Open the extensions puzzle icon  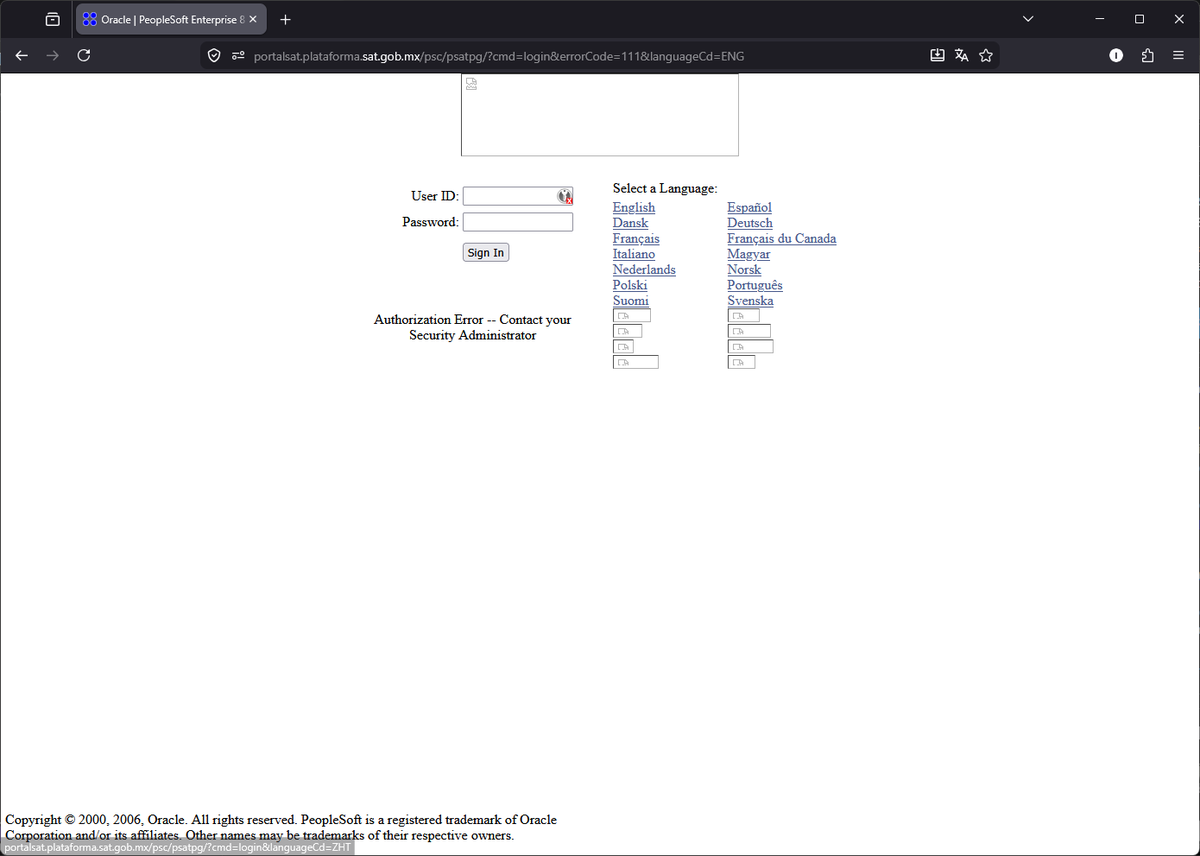(1147, 56)
